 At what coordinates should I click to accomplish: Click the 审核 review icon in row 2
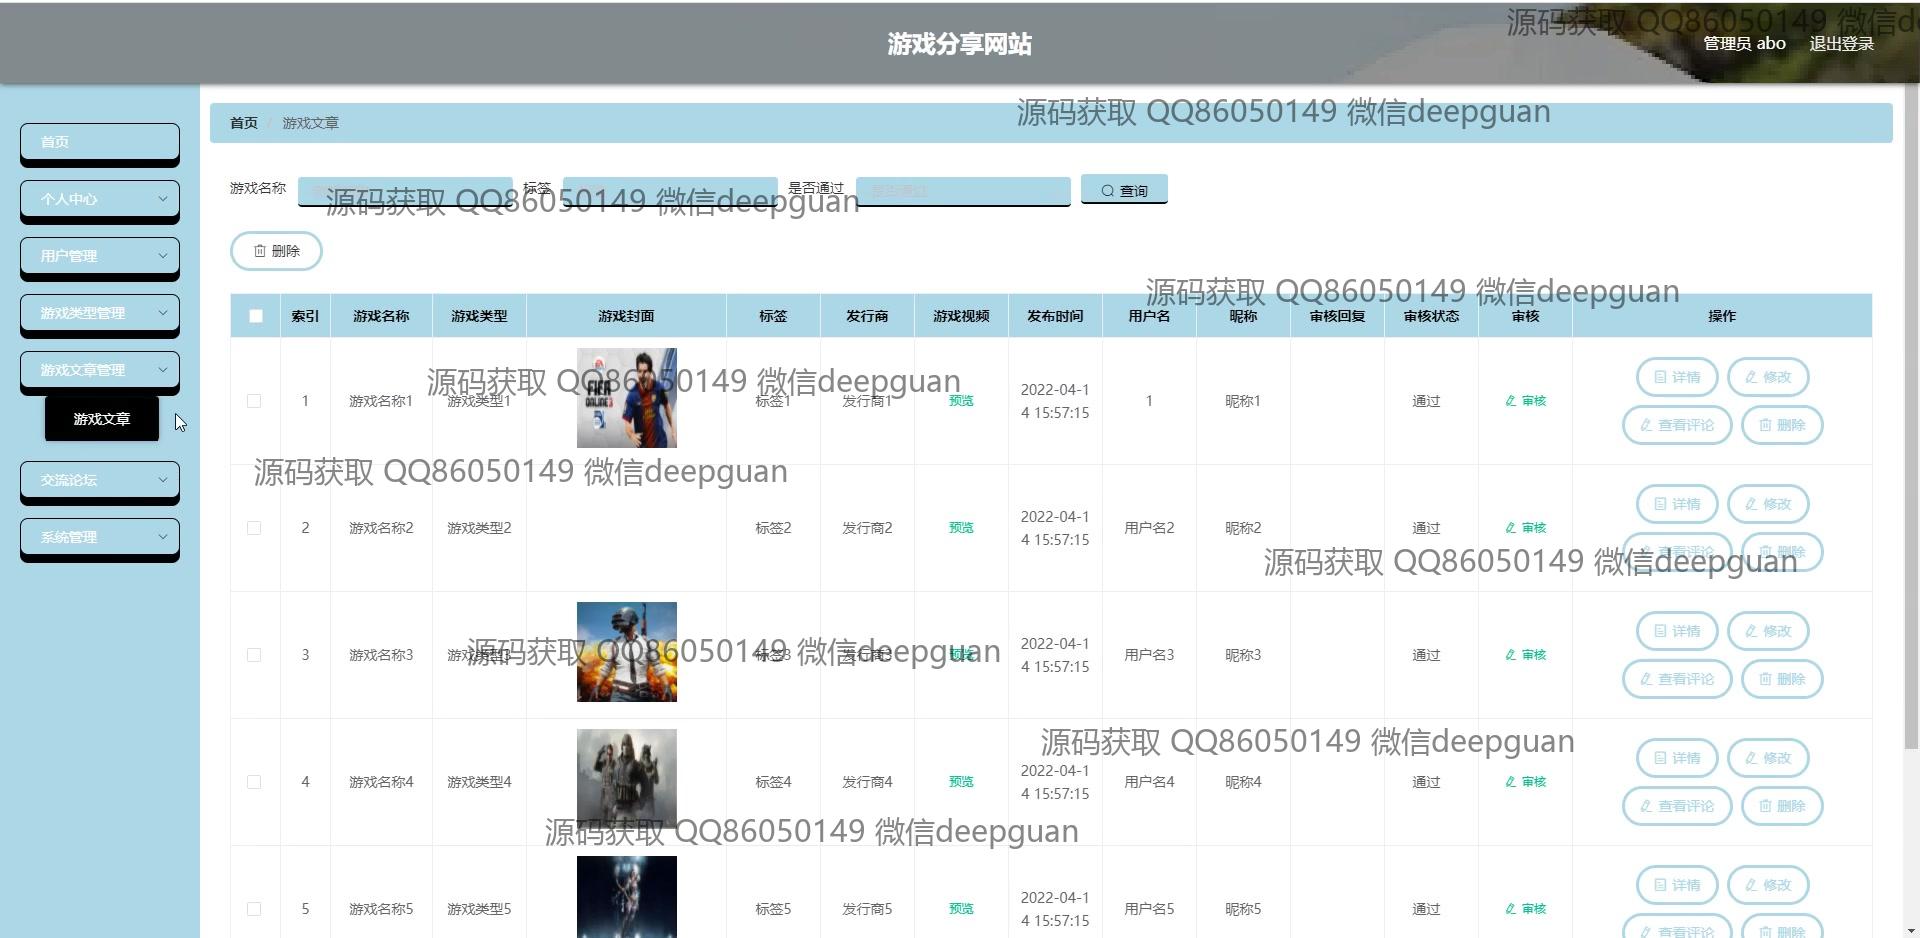1525,528
